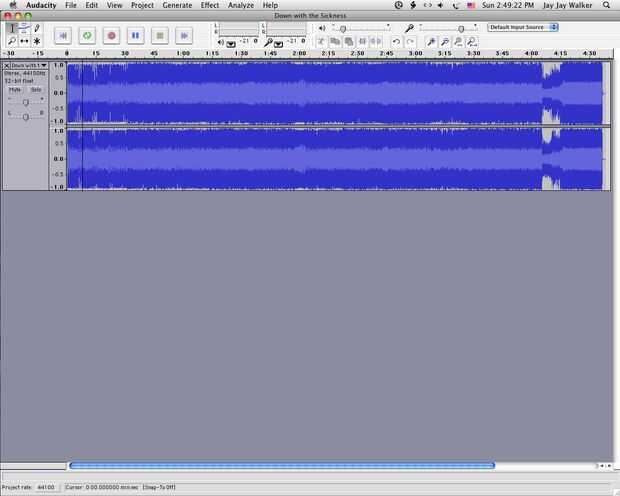Toggle the track Solo button
Screen dimensions: 620x496
click(36, 90)
